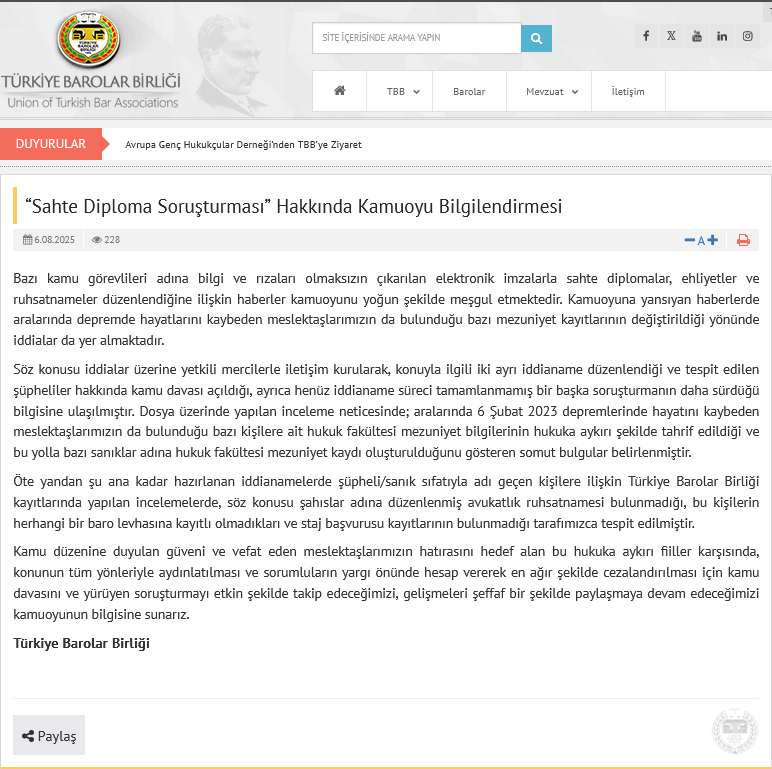Image resolution: width=772 pixels, height=769 pixels.
Task: Click the DUYURULAR announcements label
Action: pyautogui.click(x=51, y=144)
